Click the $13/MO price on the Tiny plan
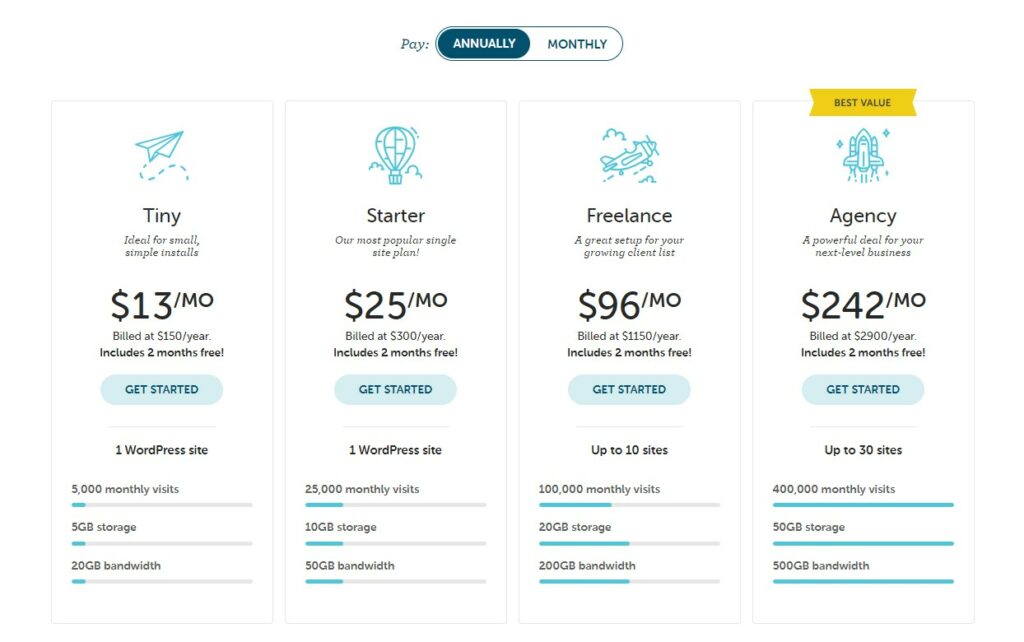 [161, 303]
